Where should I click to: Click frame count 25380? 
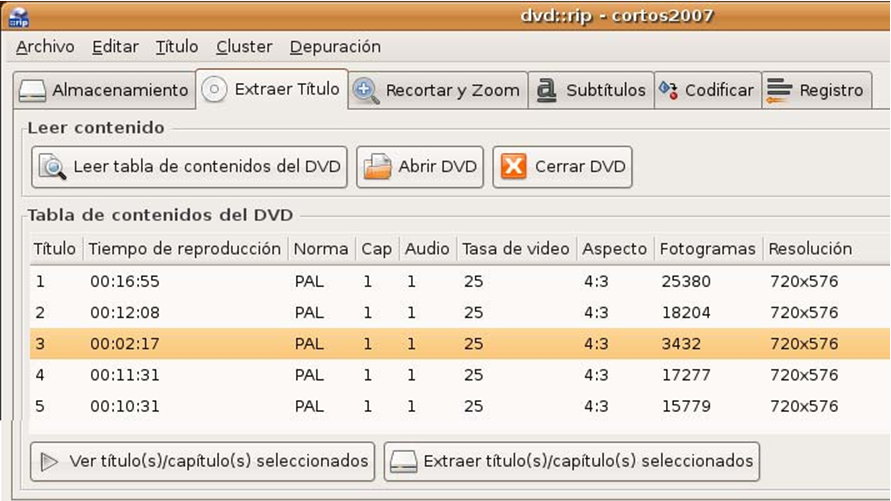(x=686, y=281)
